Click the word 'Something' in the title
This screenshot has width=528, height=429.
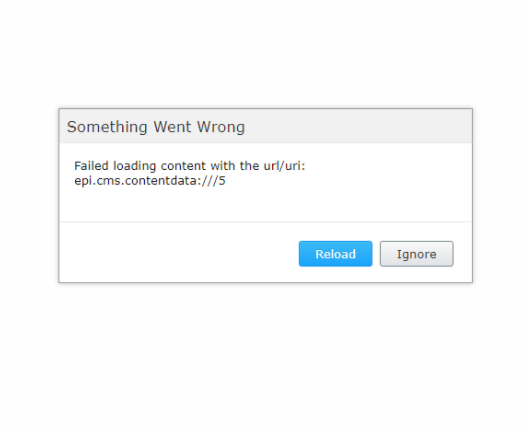(107, 127)
